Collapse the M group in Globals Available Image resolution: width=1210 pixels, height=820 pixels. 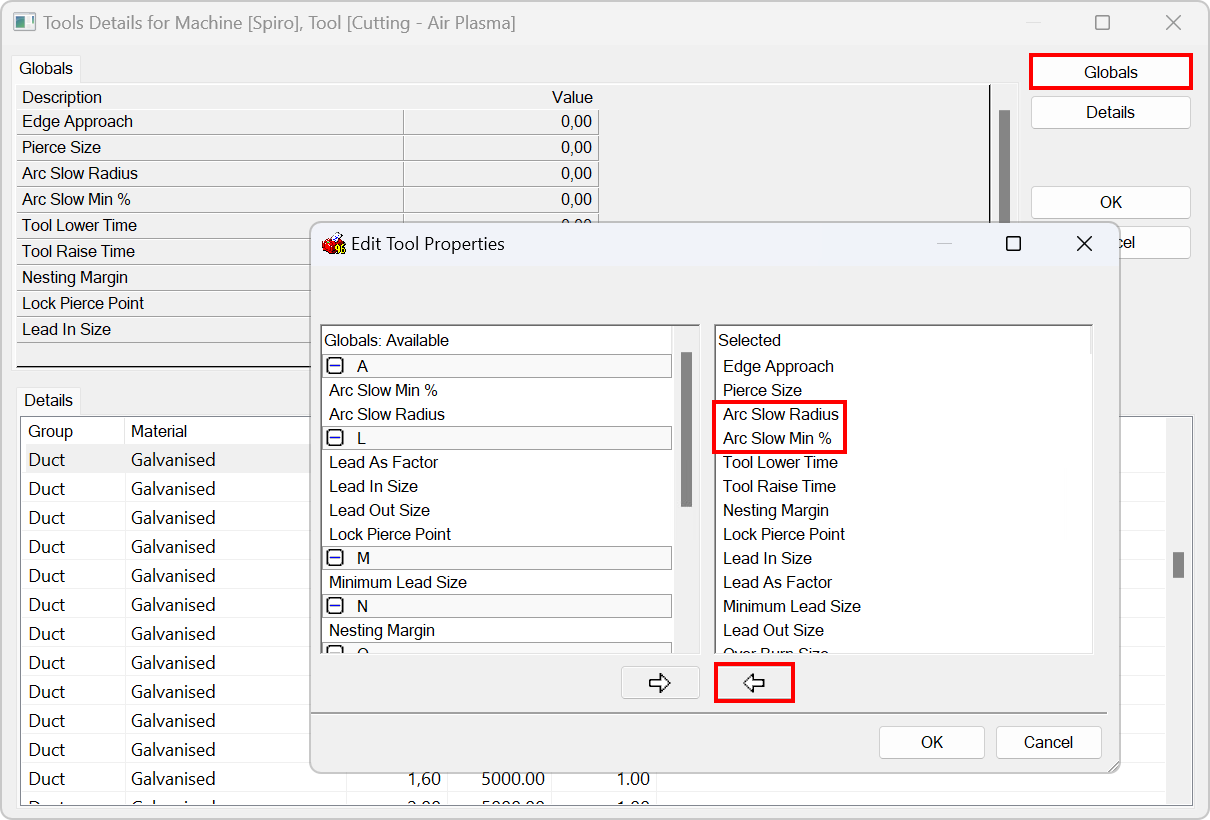coord(335,558)
